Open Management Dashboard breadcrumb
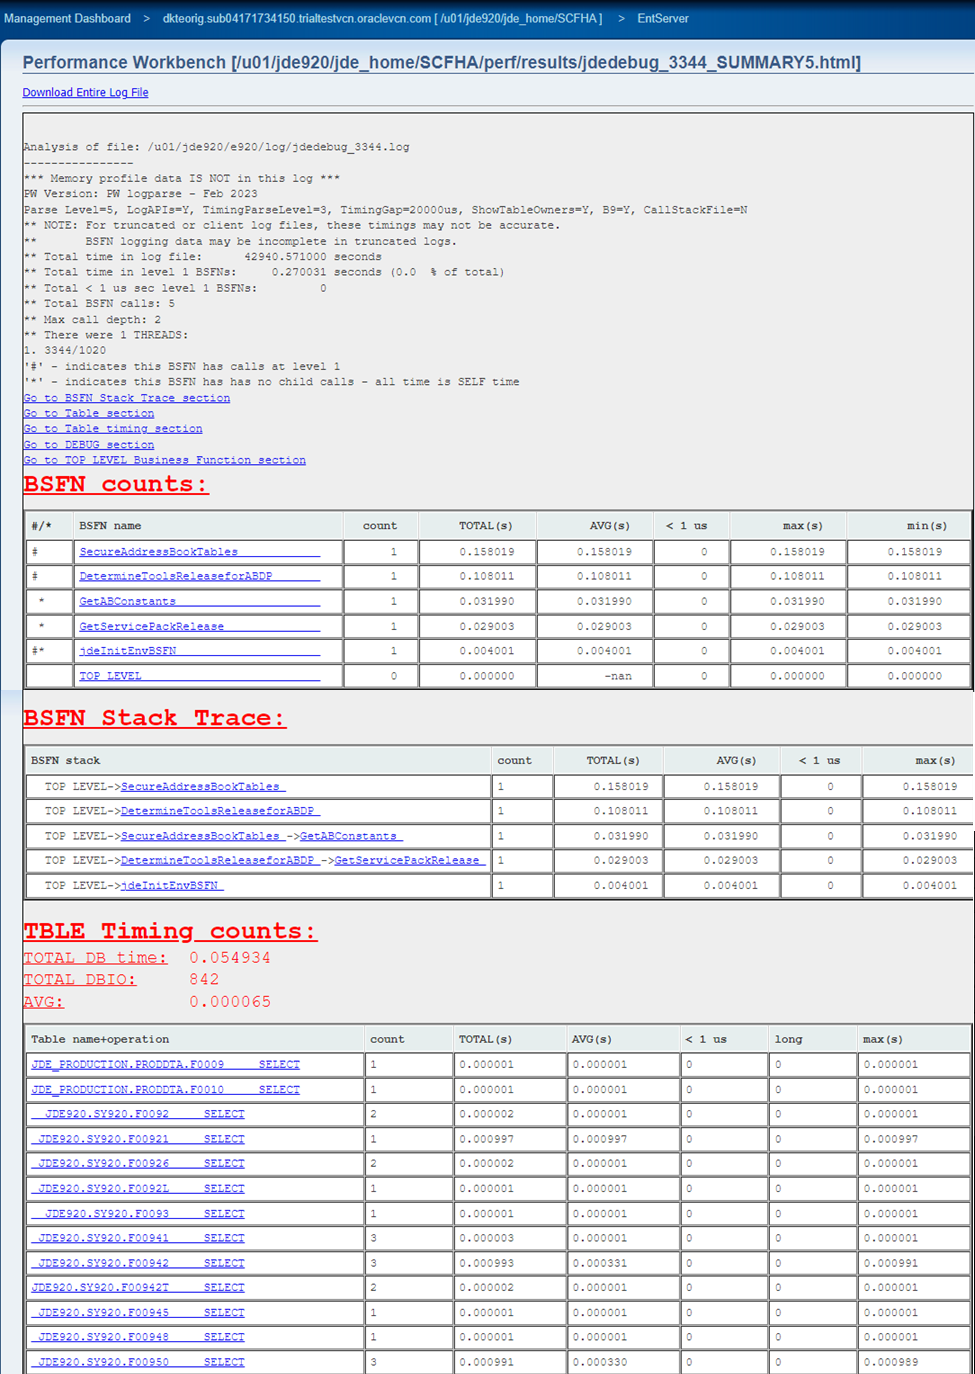The height and width of the screenshot is (1374, 975). (x=67, y=18)
